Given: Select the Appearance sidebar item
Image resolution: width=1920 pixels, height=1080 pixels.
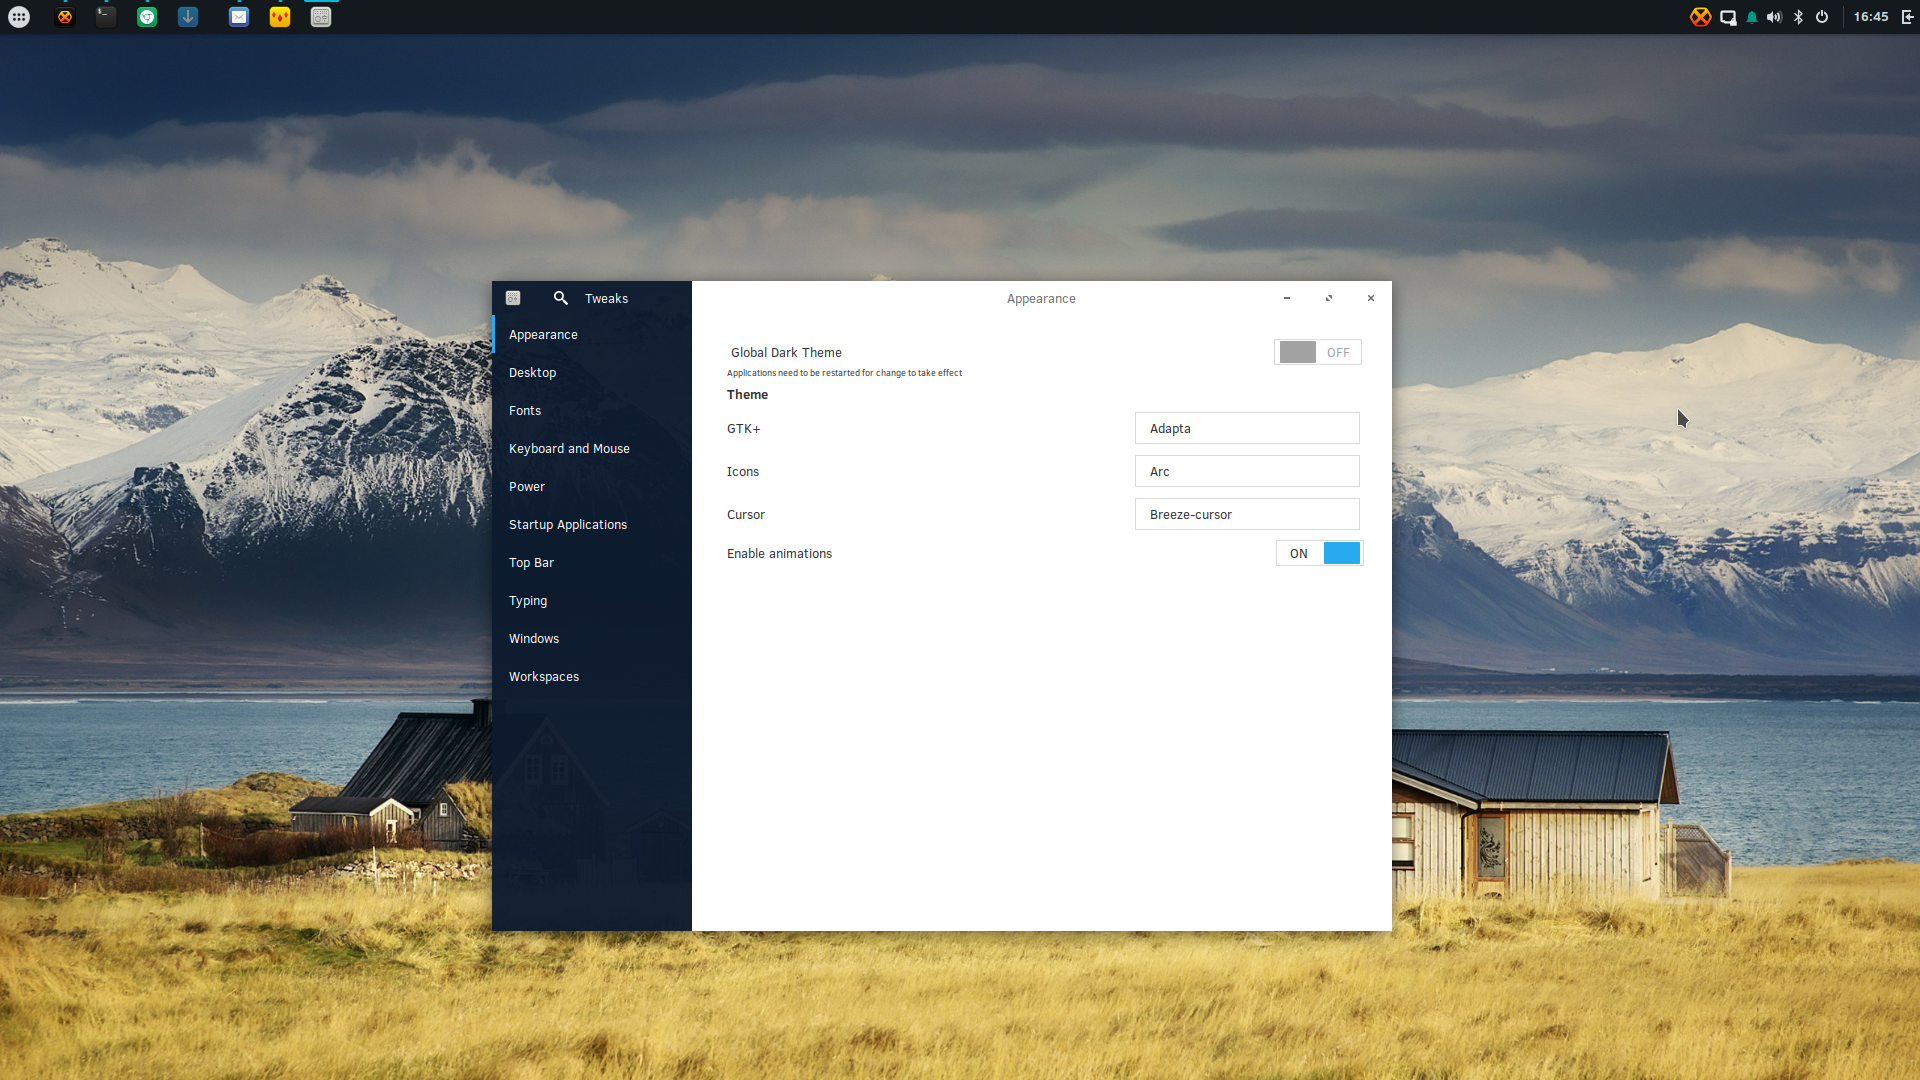Looking at the screenshot, I should click(x=592, y=335).
